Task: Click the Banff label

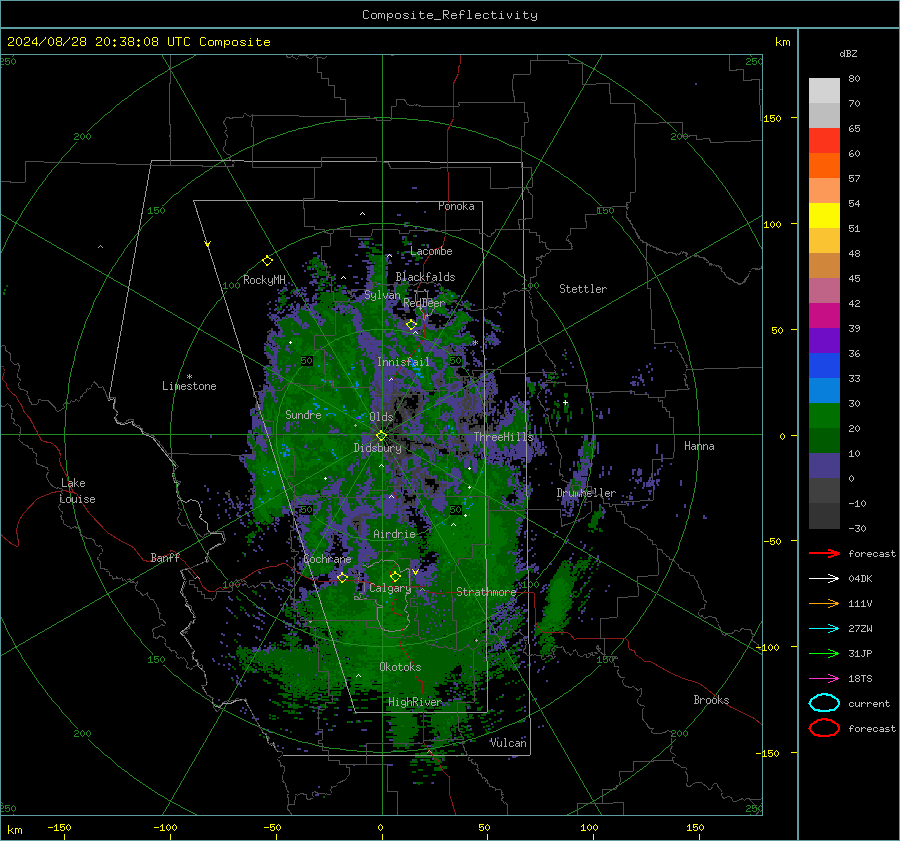Action: (165, 558)
